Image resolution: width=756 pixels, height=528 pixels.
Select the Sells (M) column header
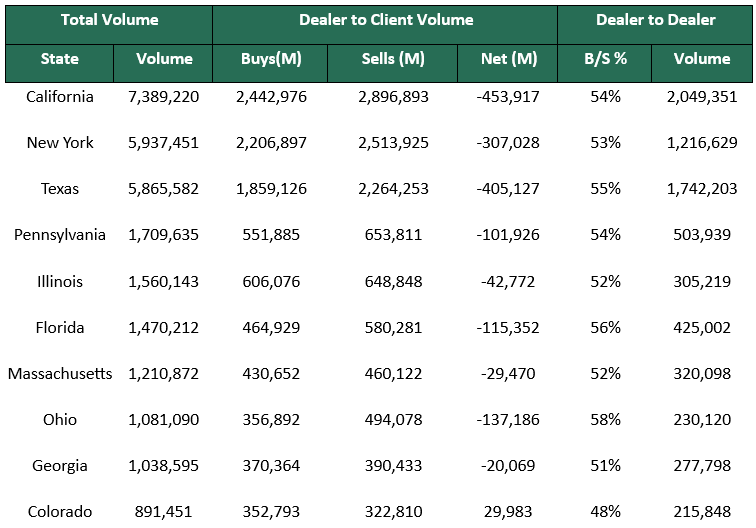(393, 59)
